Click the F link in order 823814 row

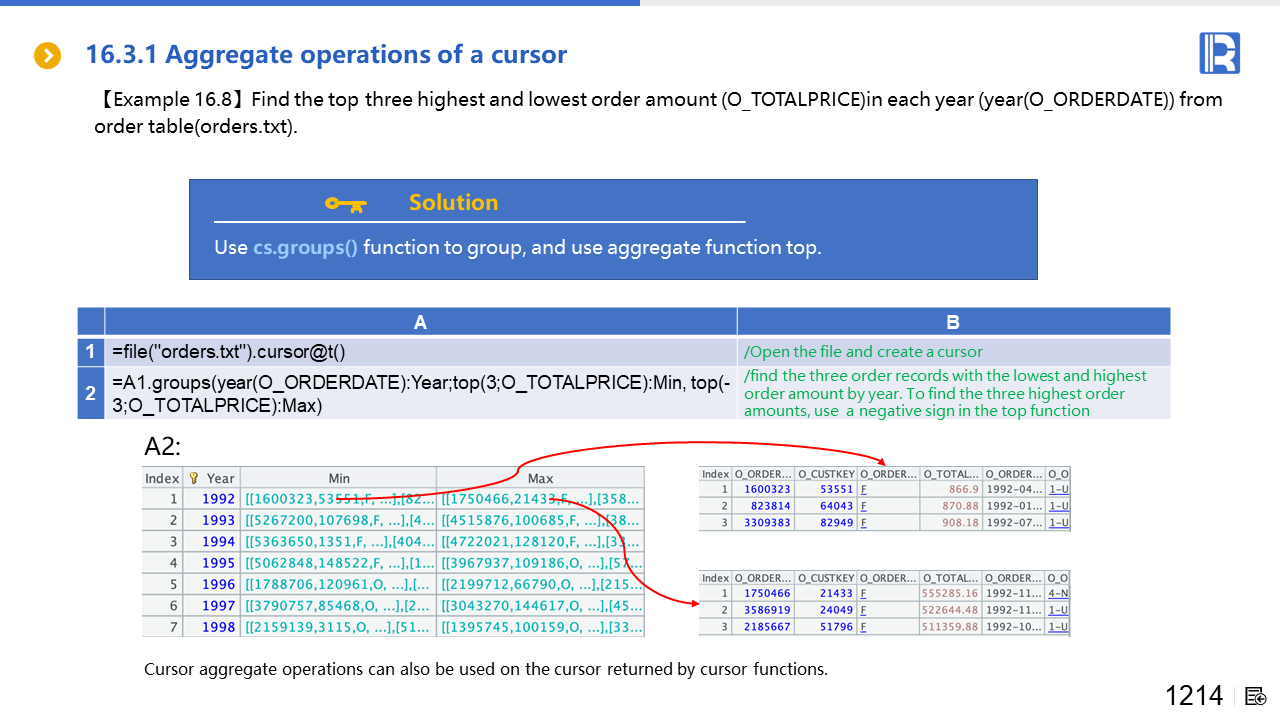click(x=863, y=506)
